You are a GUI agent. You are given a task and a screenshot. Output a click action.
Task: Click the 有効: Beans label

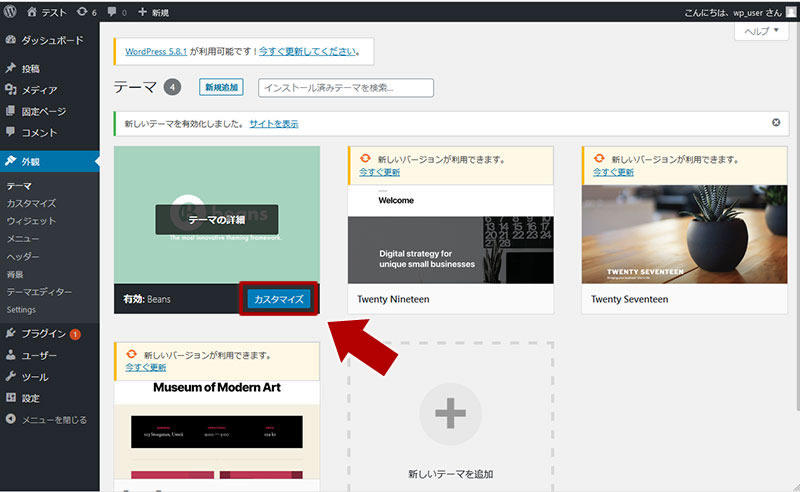(147, 300)
